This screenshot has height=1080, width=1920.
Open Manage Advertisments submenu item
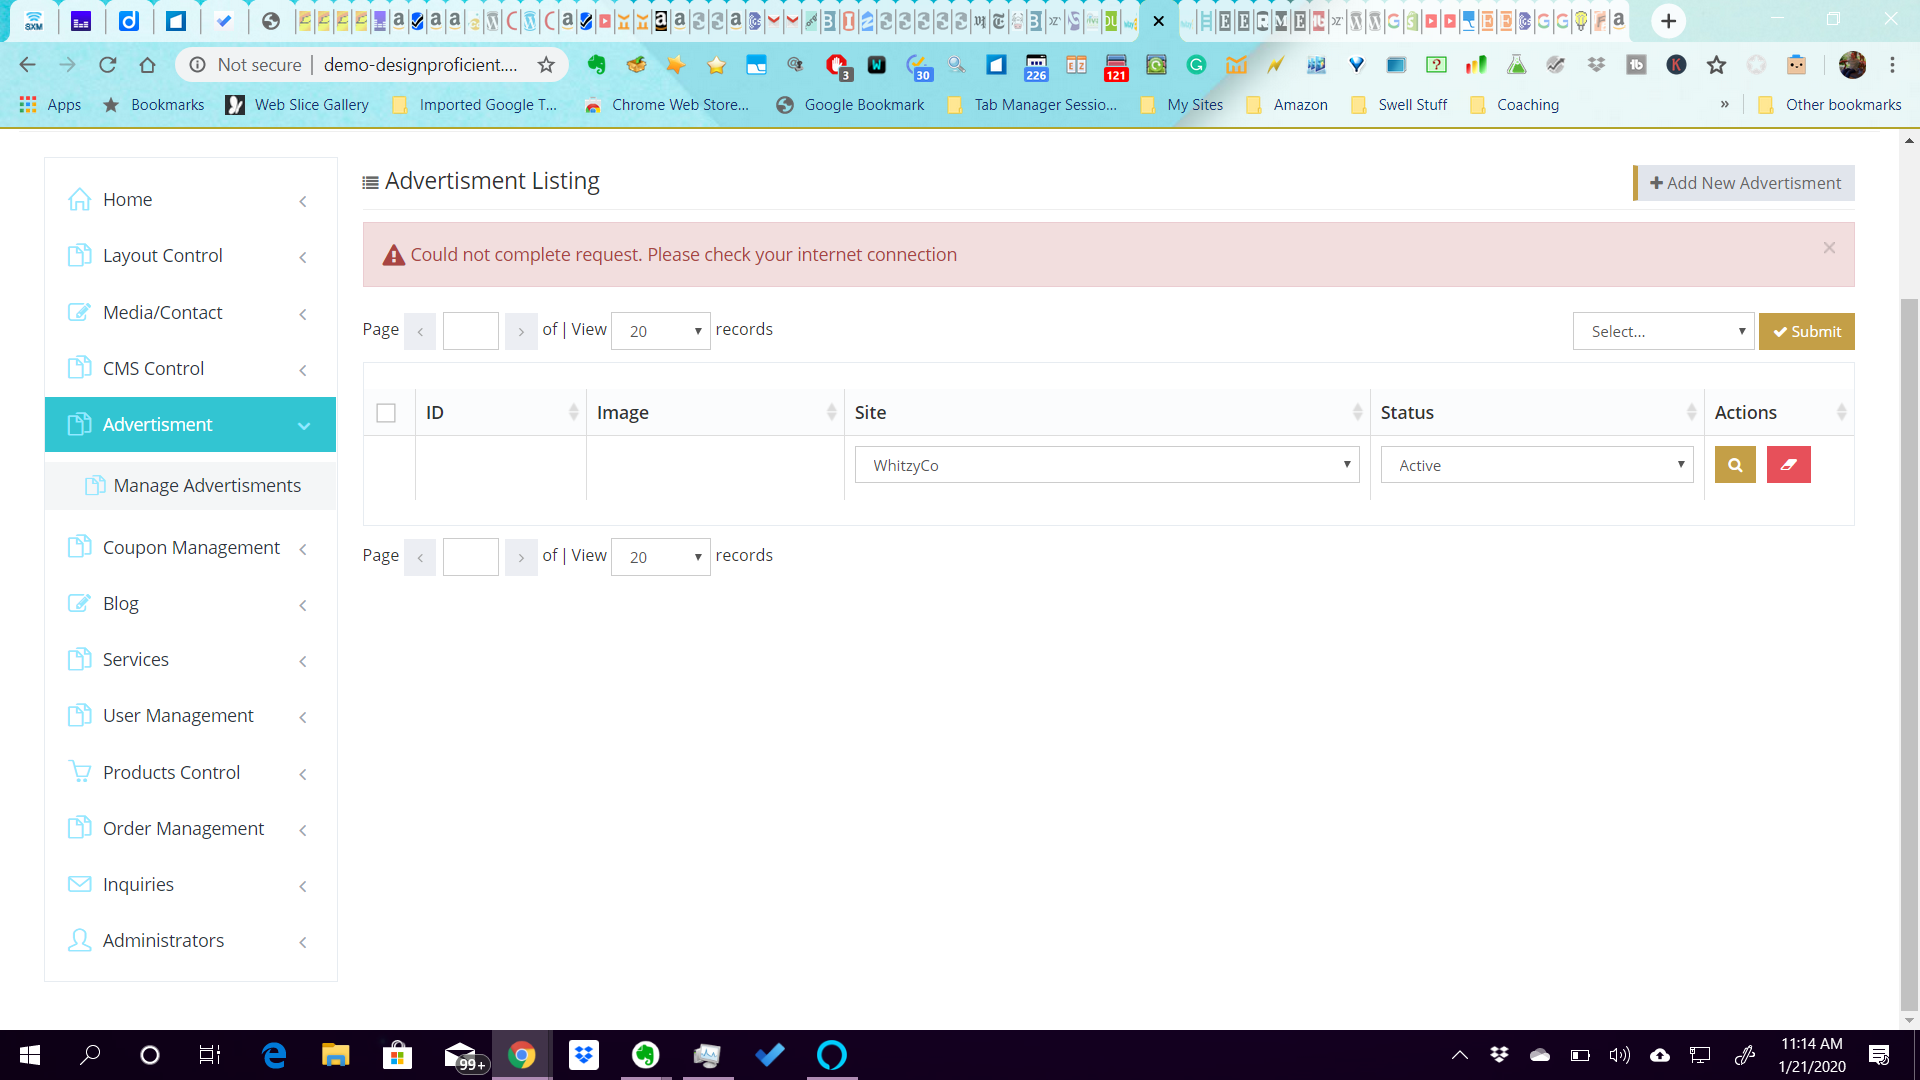pos(206,485)
